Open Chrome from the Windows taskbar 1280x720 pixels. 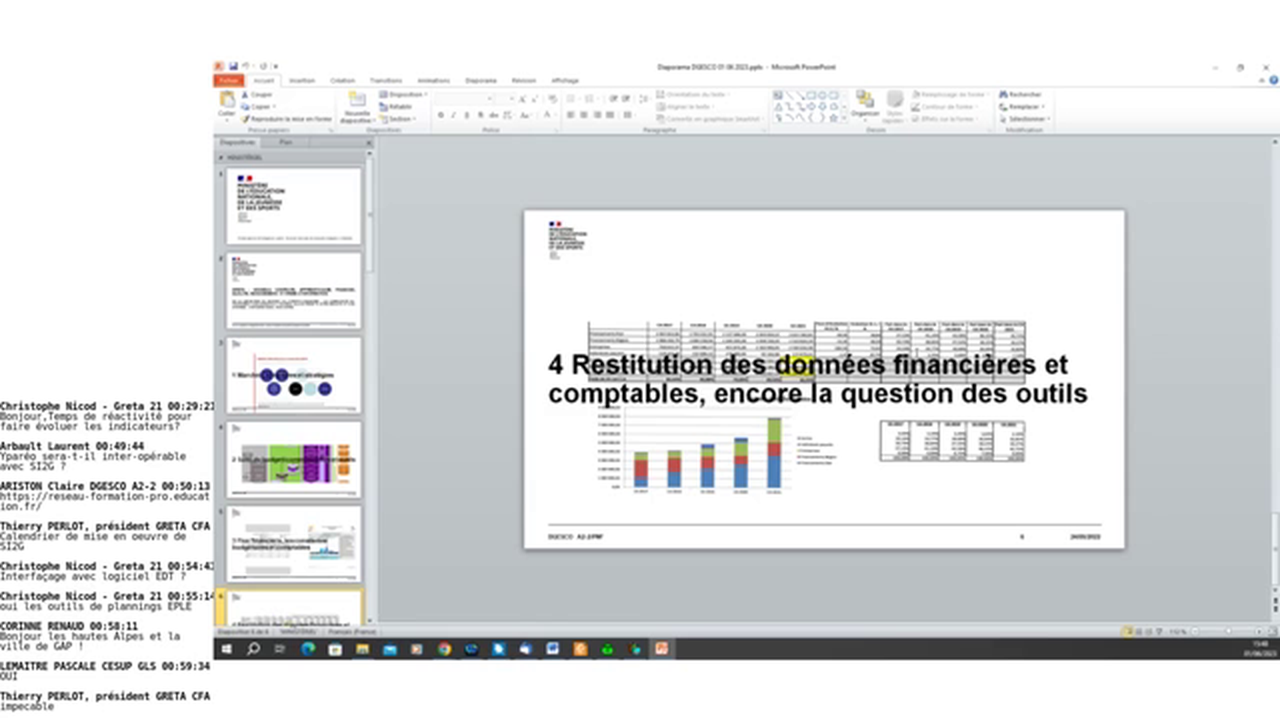pos(444,649)
